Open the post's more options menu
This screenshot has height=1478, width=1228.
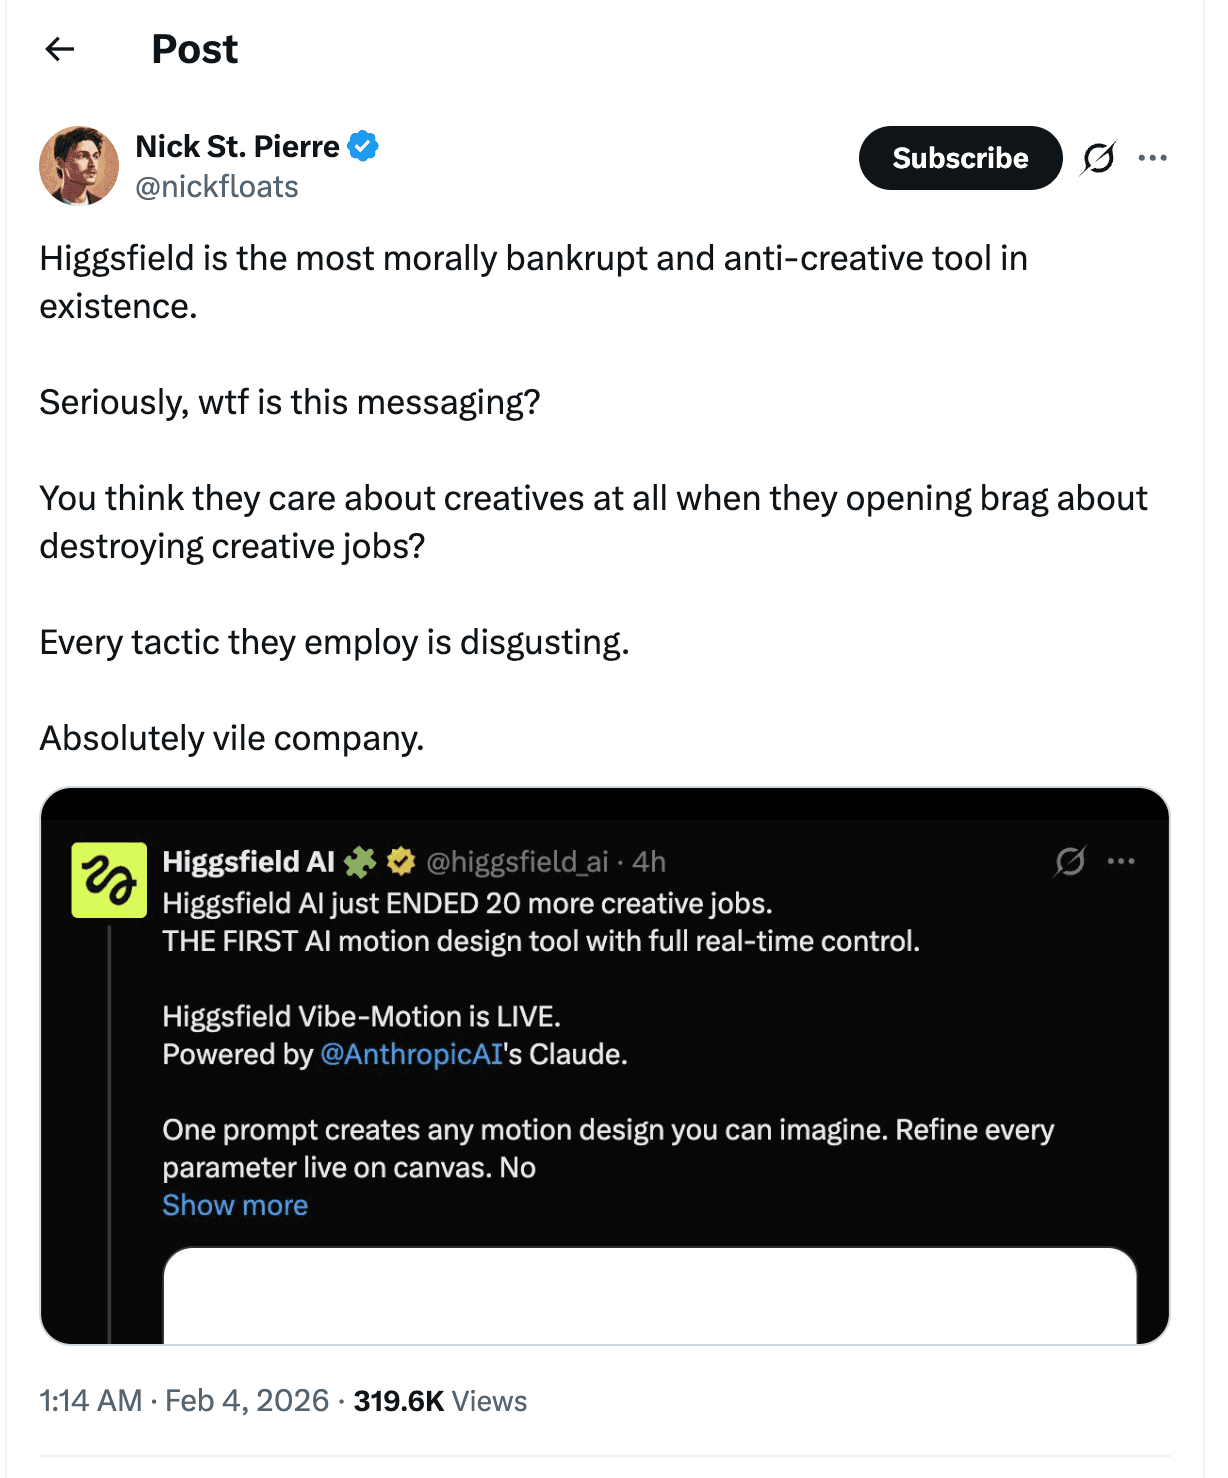pos(1153,158)
